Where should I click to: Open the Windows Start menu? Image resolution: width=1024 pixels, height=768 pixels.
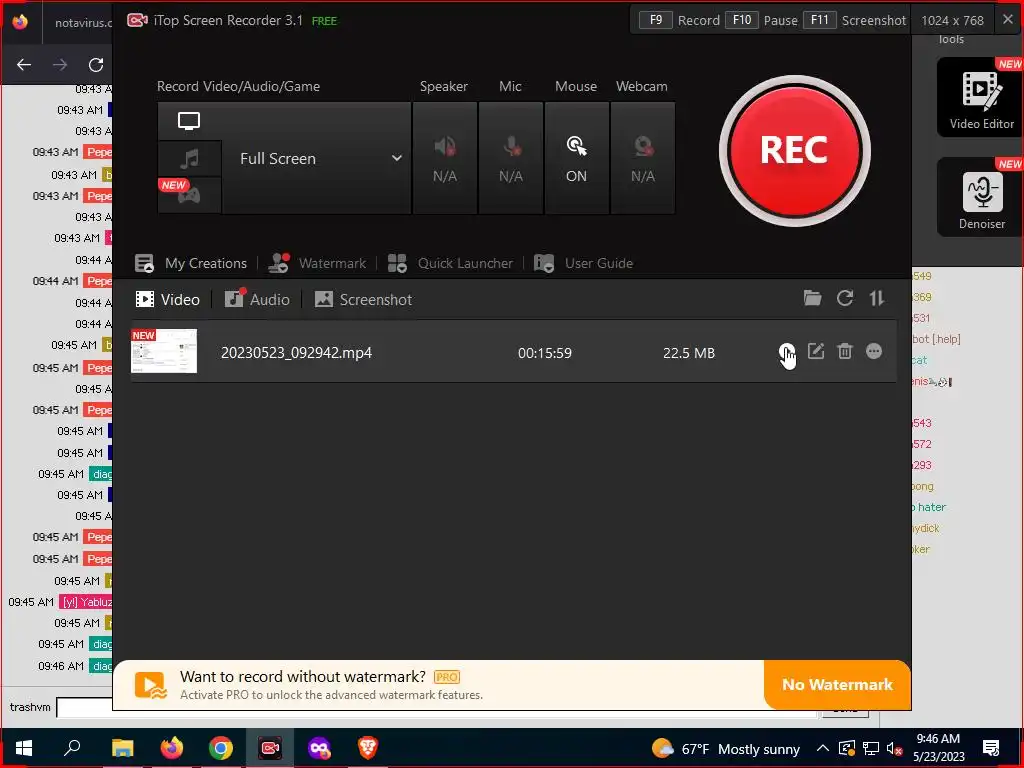coord(24,748)
